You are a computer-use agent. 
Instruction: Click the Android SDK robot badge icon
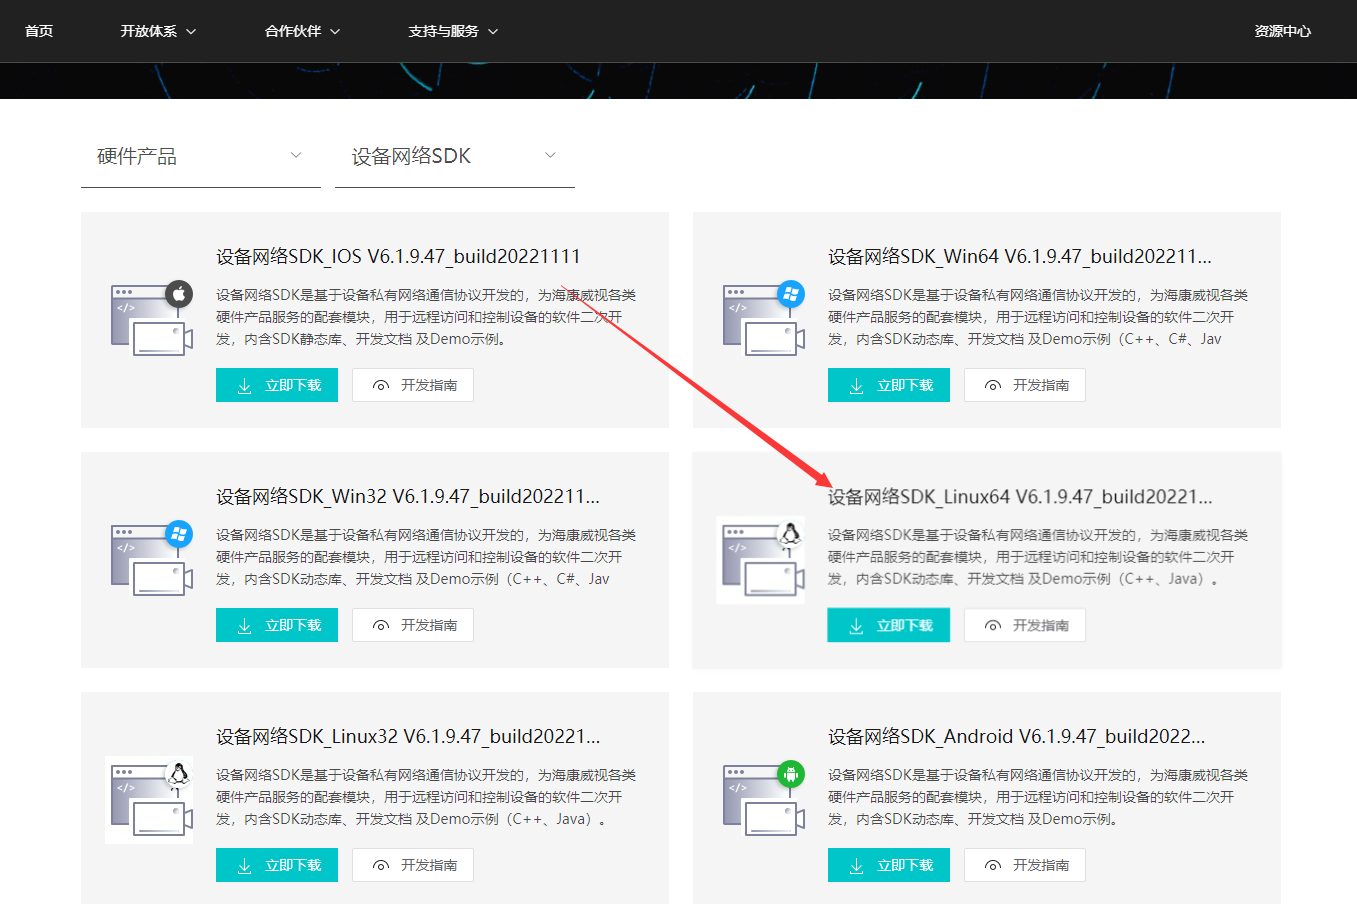(x=791, y=774)
